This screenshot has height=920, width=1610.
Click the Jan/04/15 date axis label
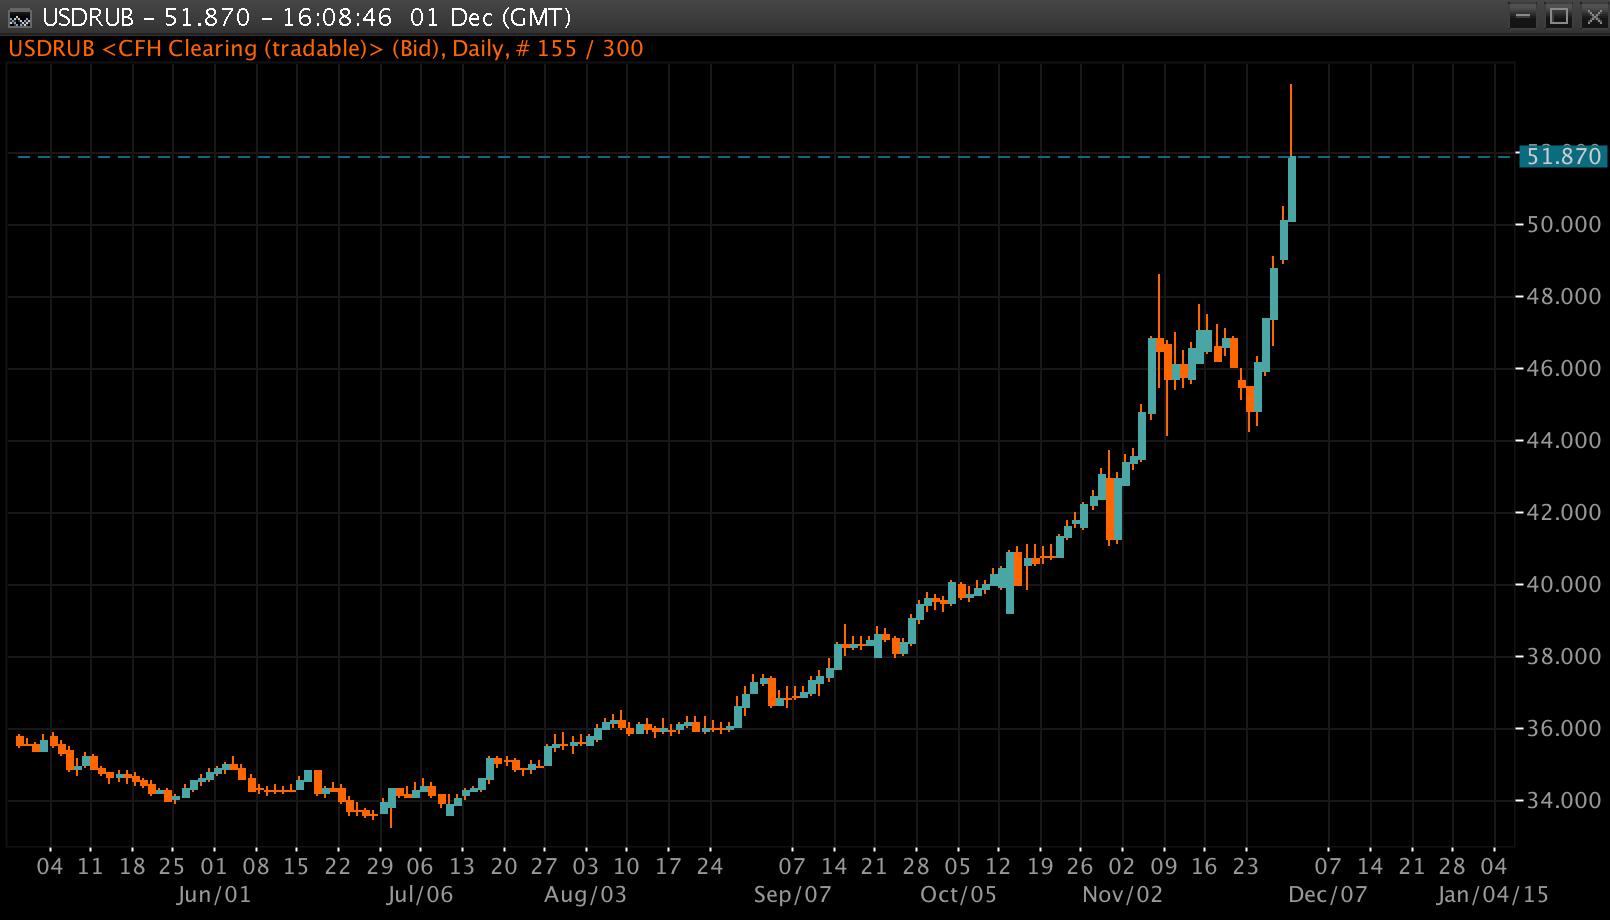pos(1492,895)
